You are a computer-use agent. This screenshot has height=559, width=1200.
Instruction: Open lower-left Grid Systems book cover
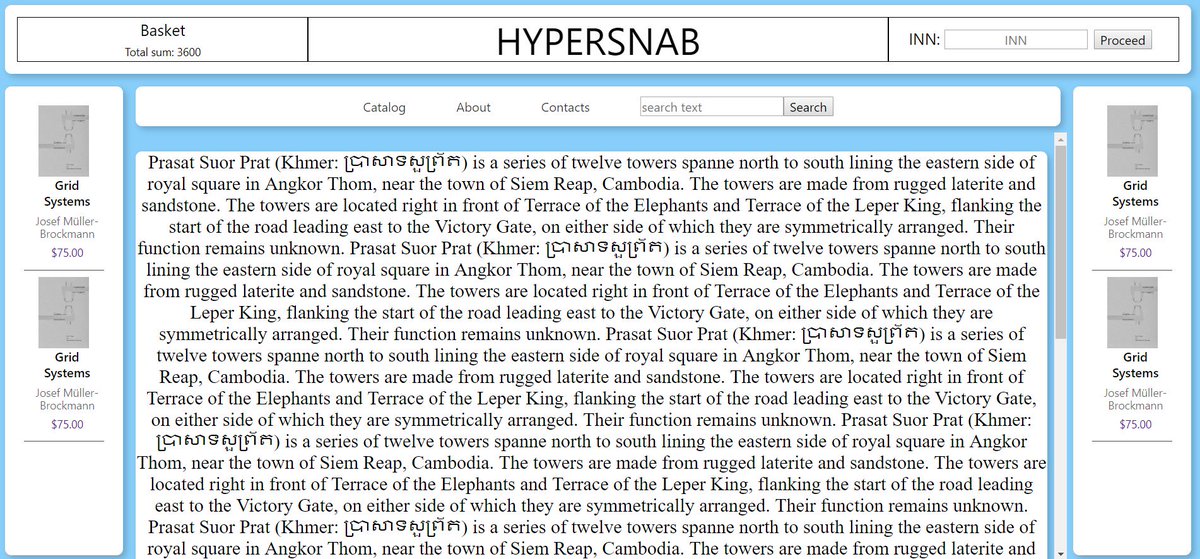64,312
